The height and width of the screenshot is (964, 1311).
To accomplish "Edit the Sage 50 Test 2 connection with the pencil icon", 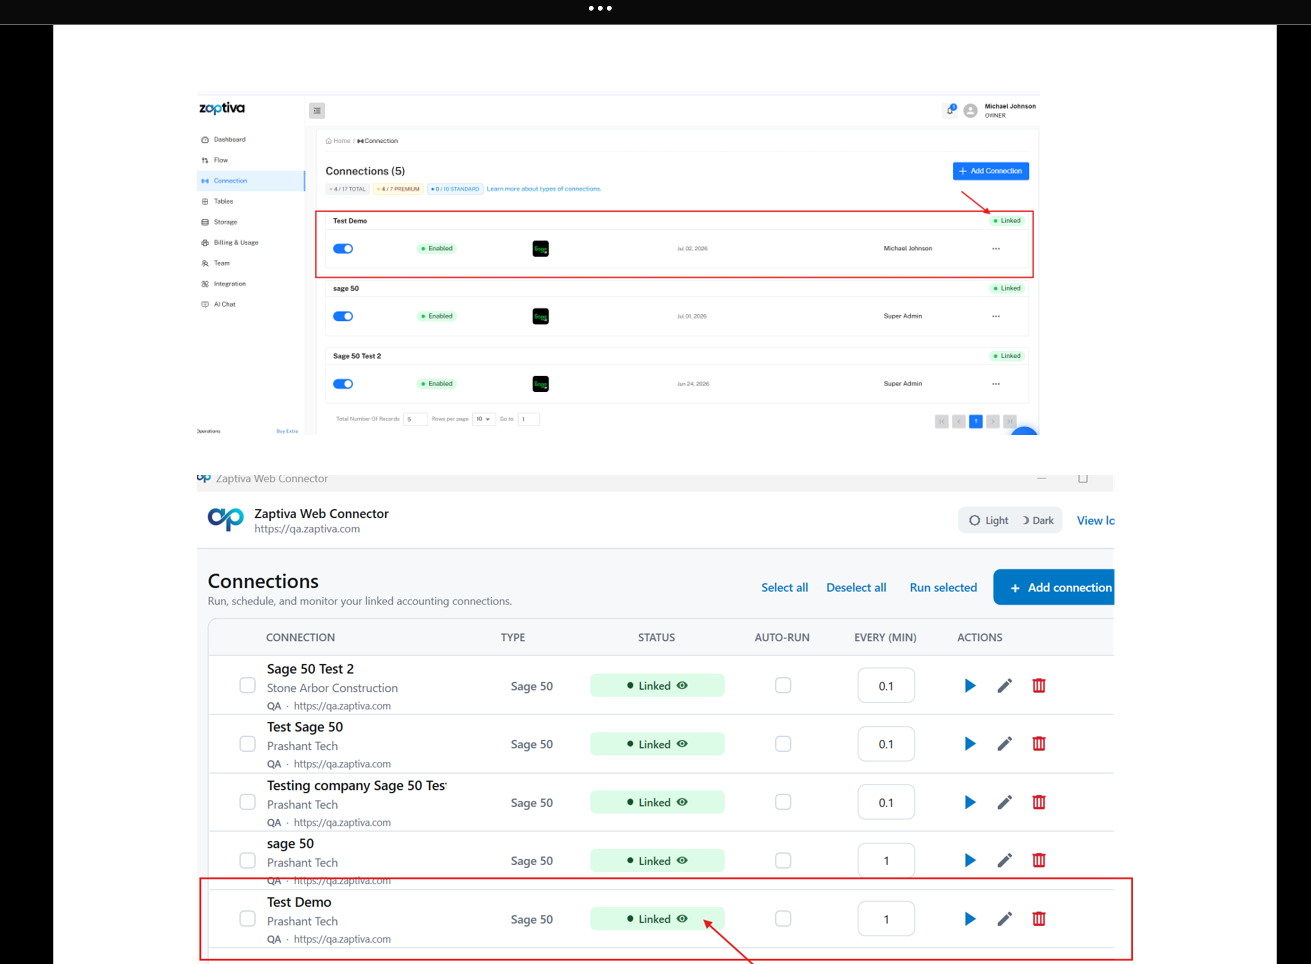I will (1005, 686).
